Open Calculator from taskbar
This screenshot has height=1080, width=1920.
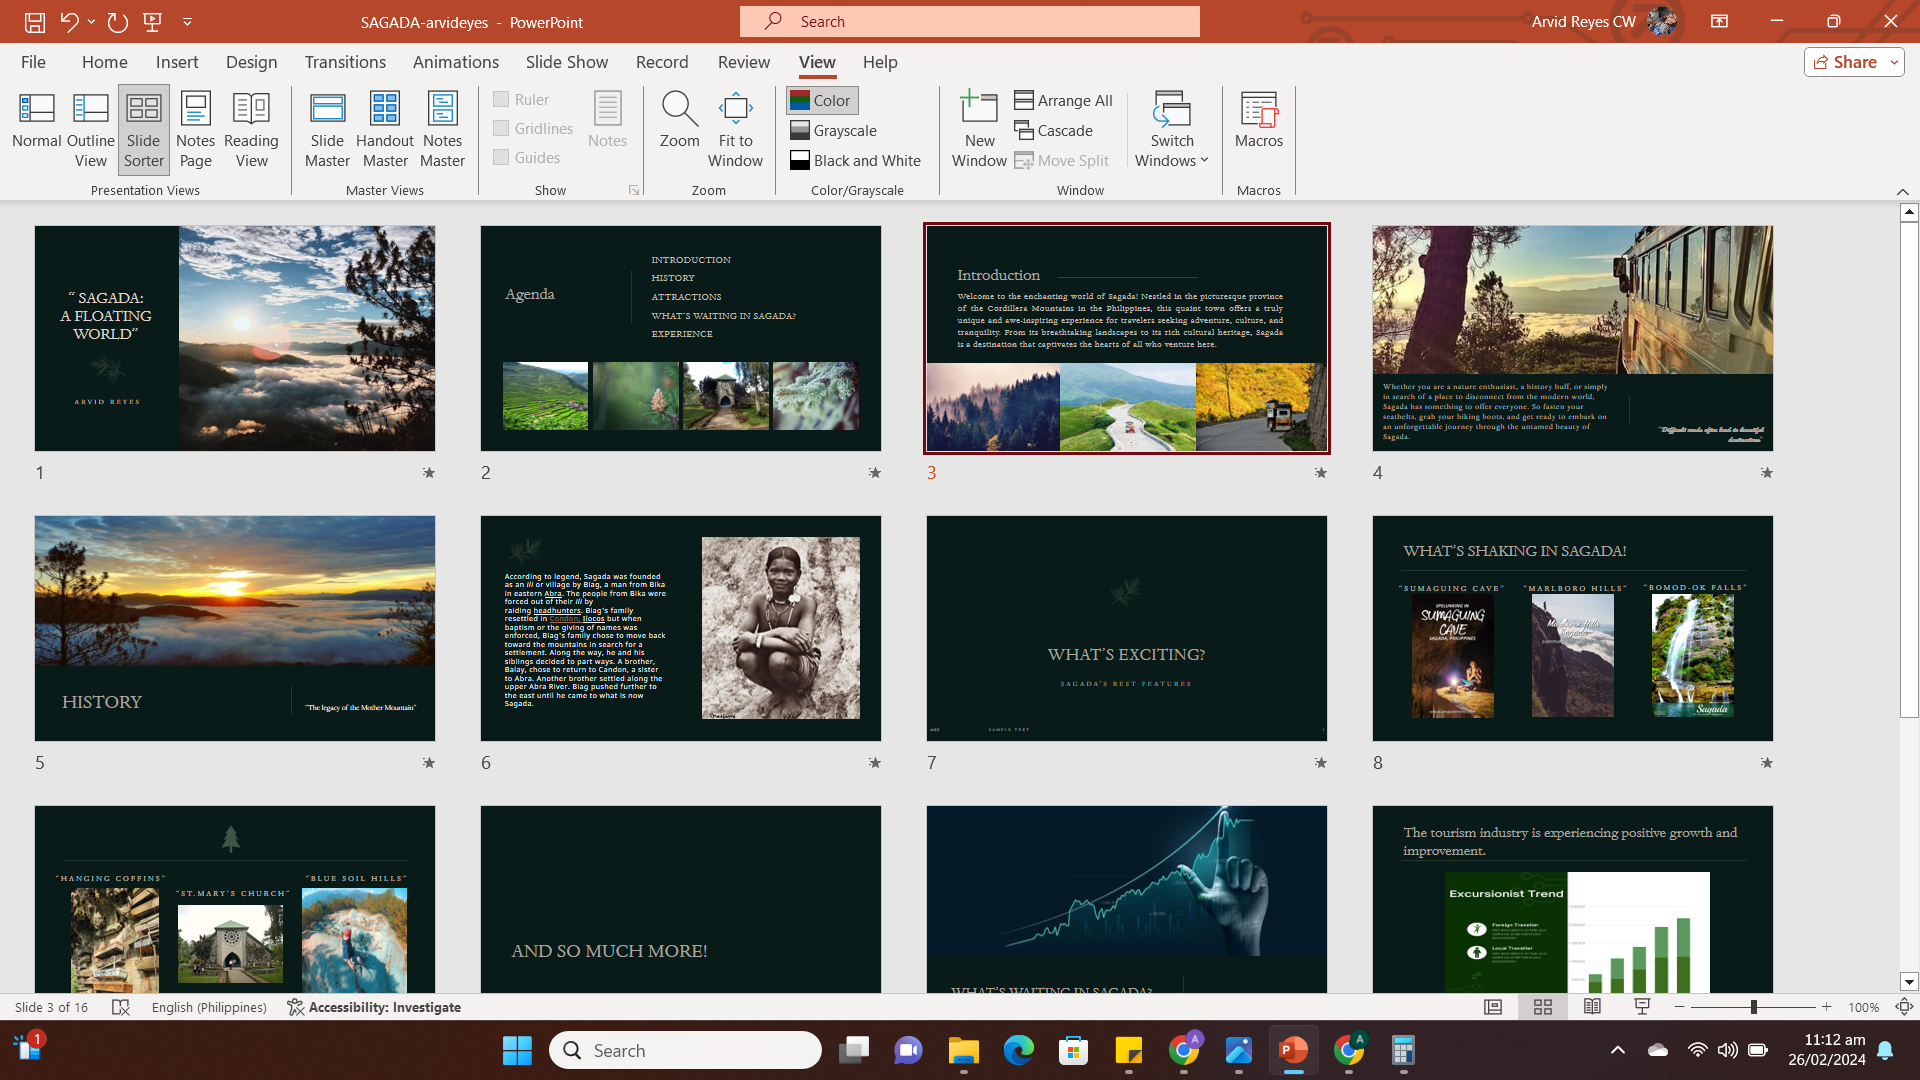pyautogui.click(x=1403, y=1050)
